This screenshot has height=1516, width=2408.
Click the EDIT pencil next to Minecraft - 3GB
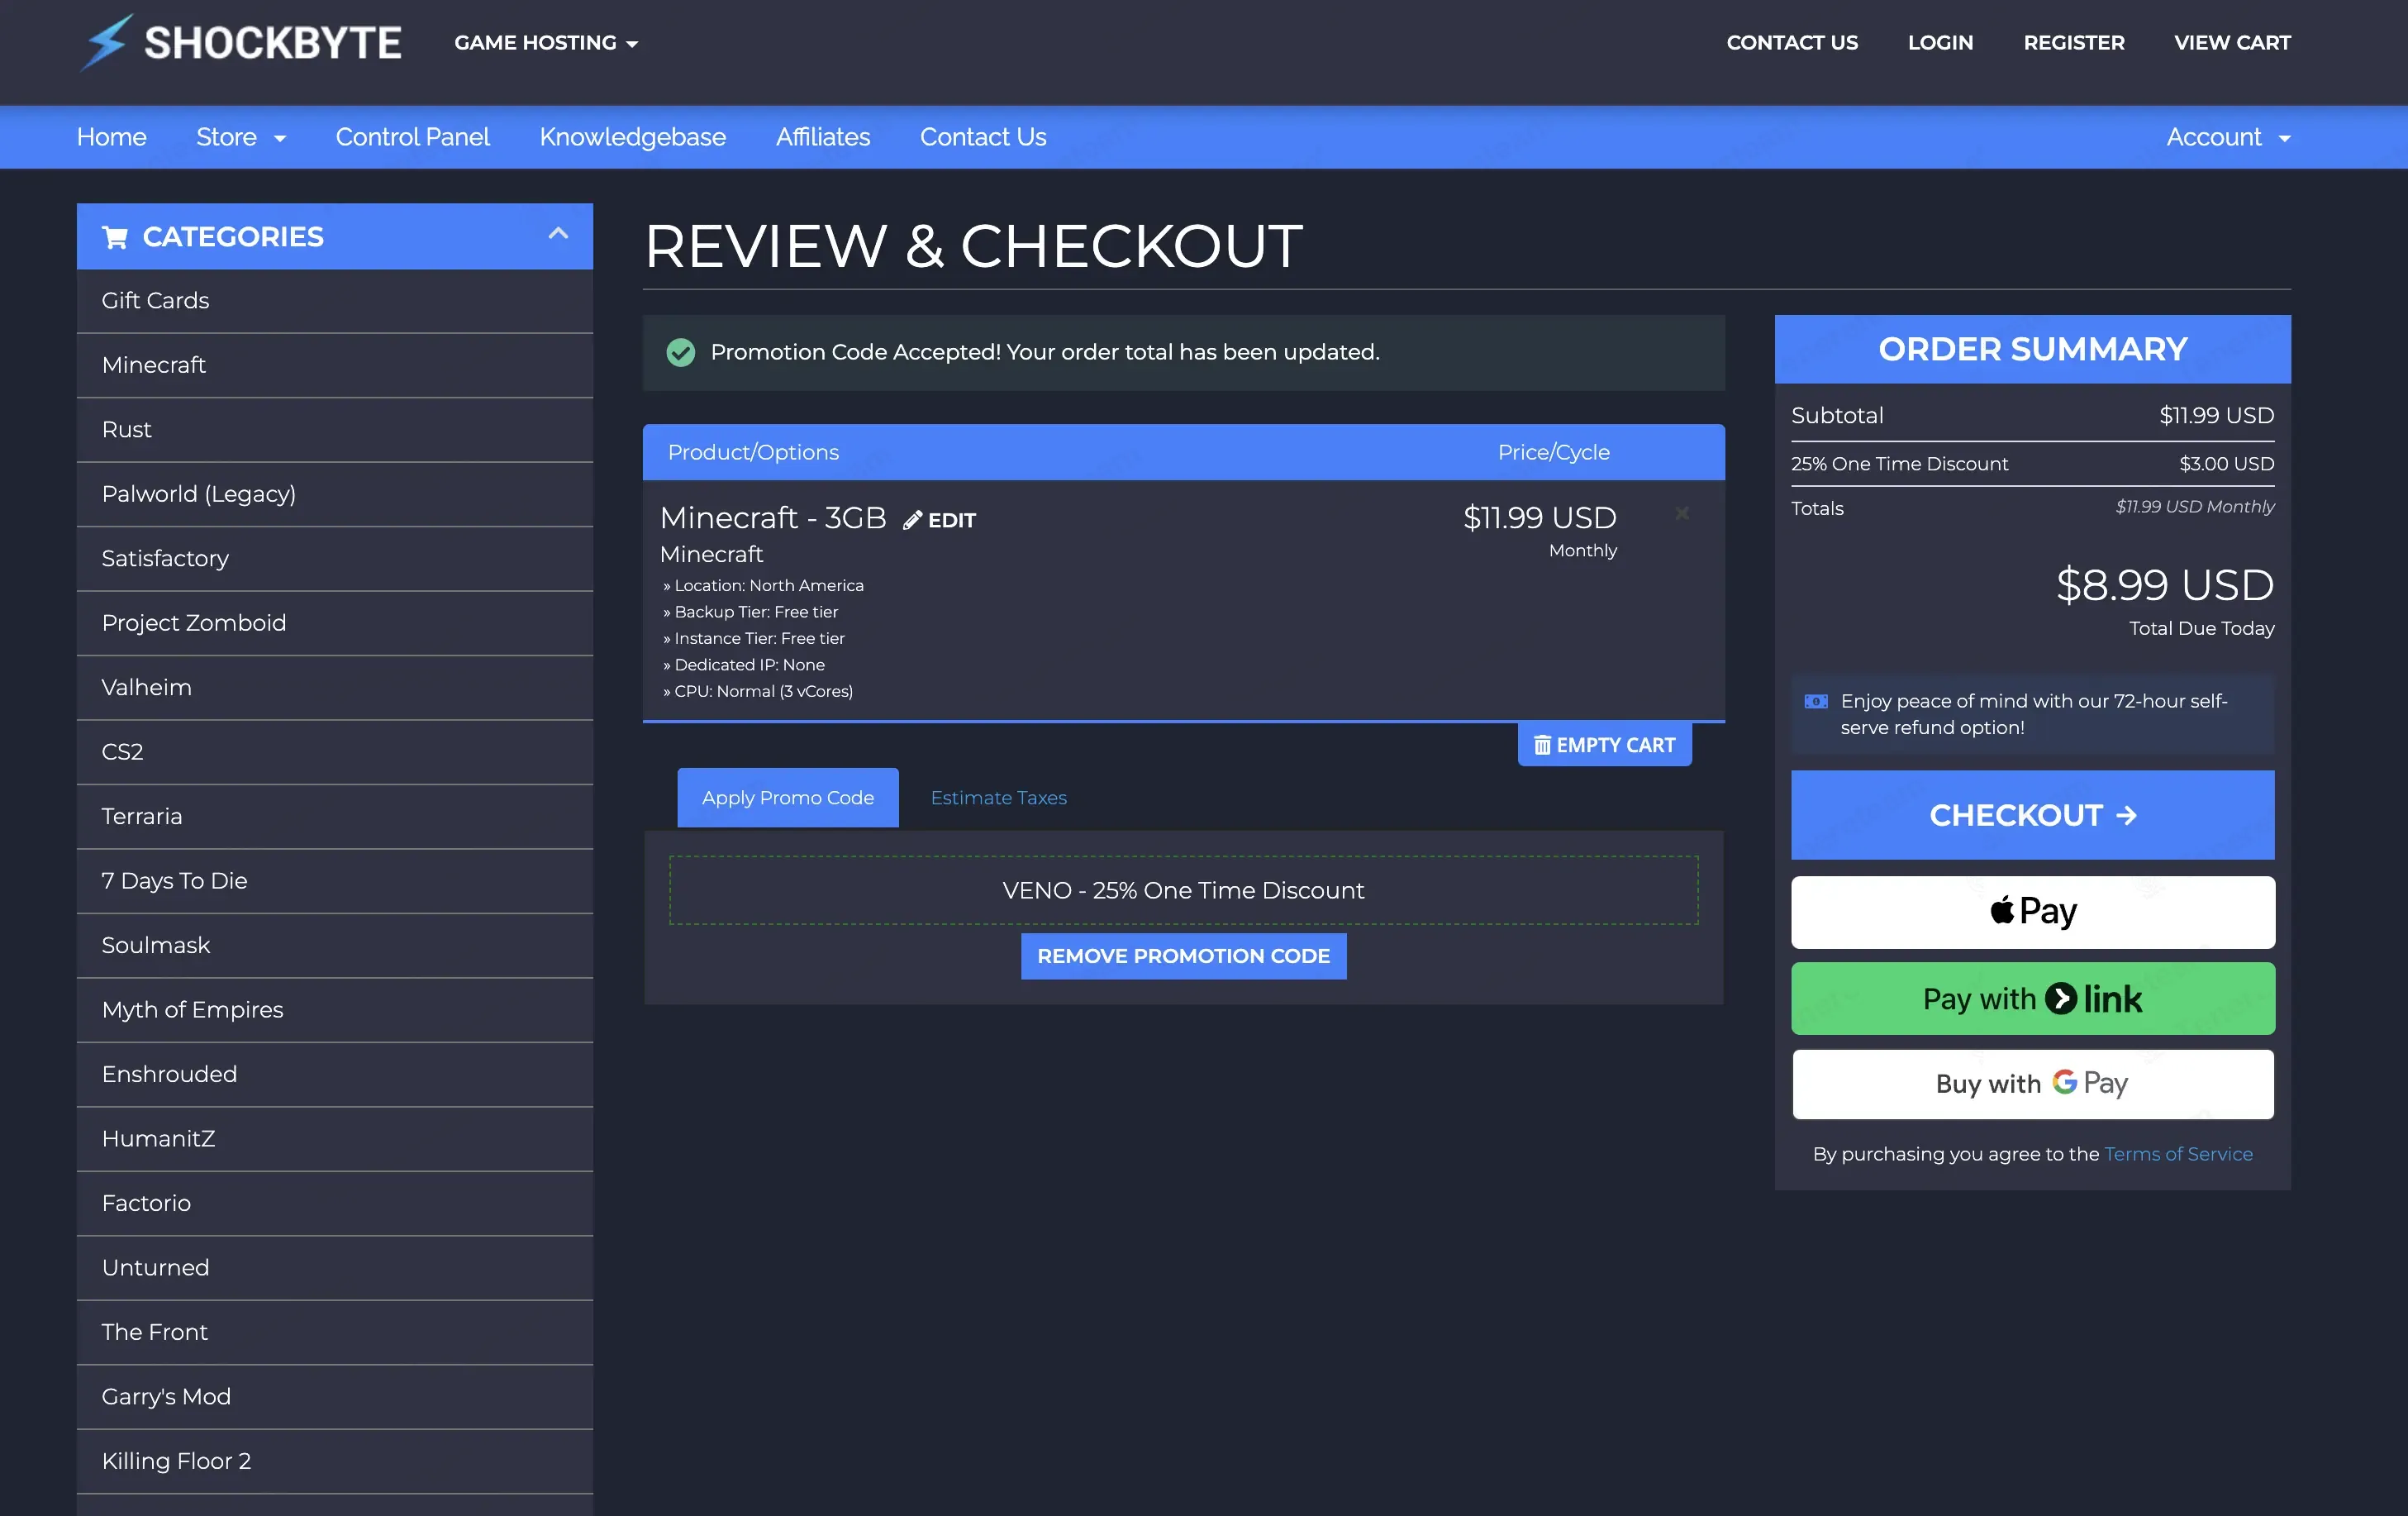[939, 520]
